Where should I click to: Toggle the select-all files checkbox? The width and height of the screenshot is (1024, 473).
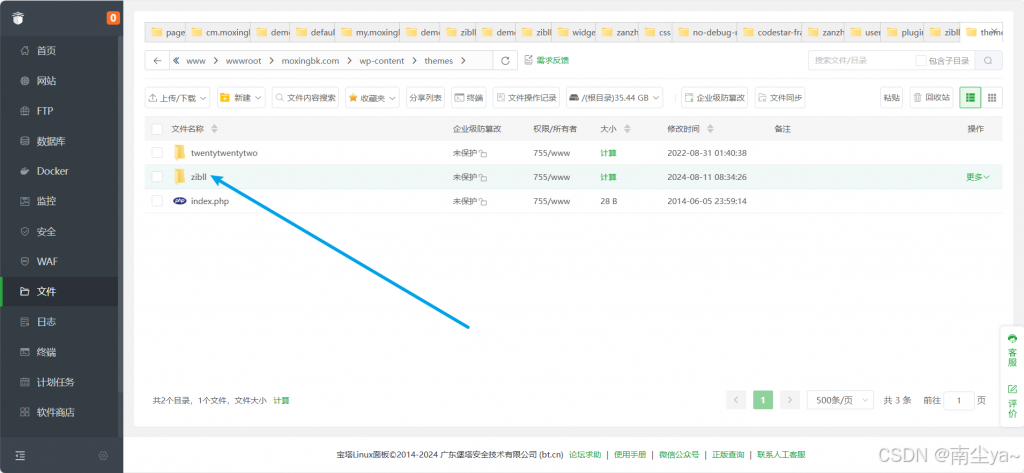pyautogui.click(x=157, y=129)
